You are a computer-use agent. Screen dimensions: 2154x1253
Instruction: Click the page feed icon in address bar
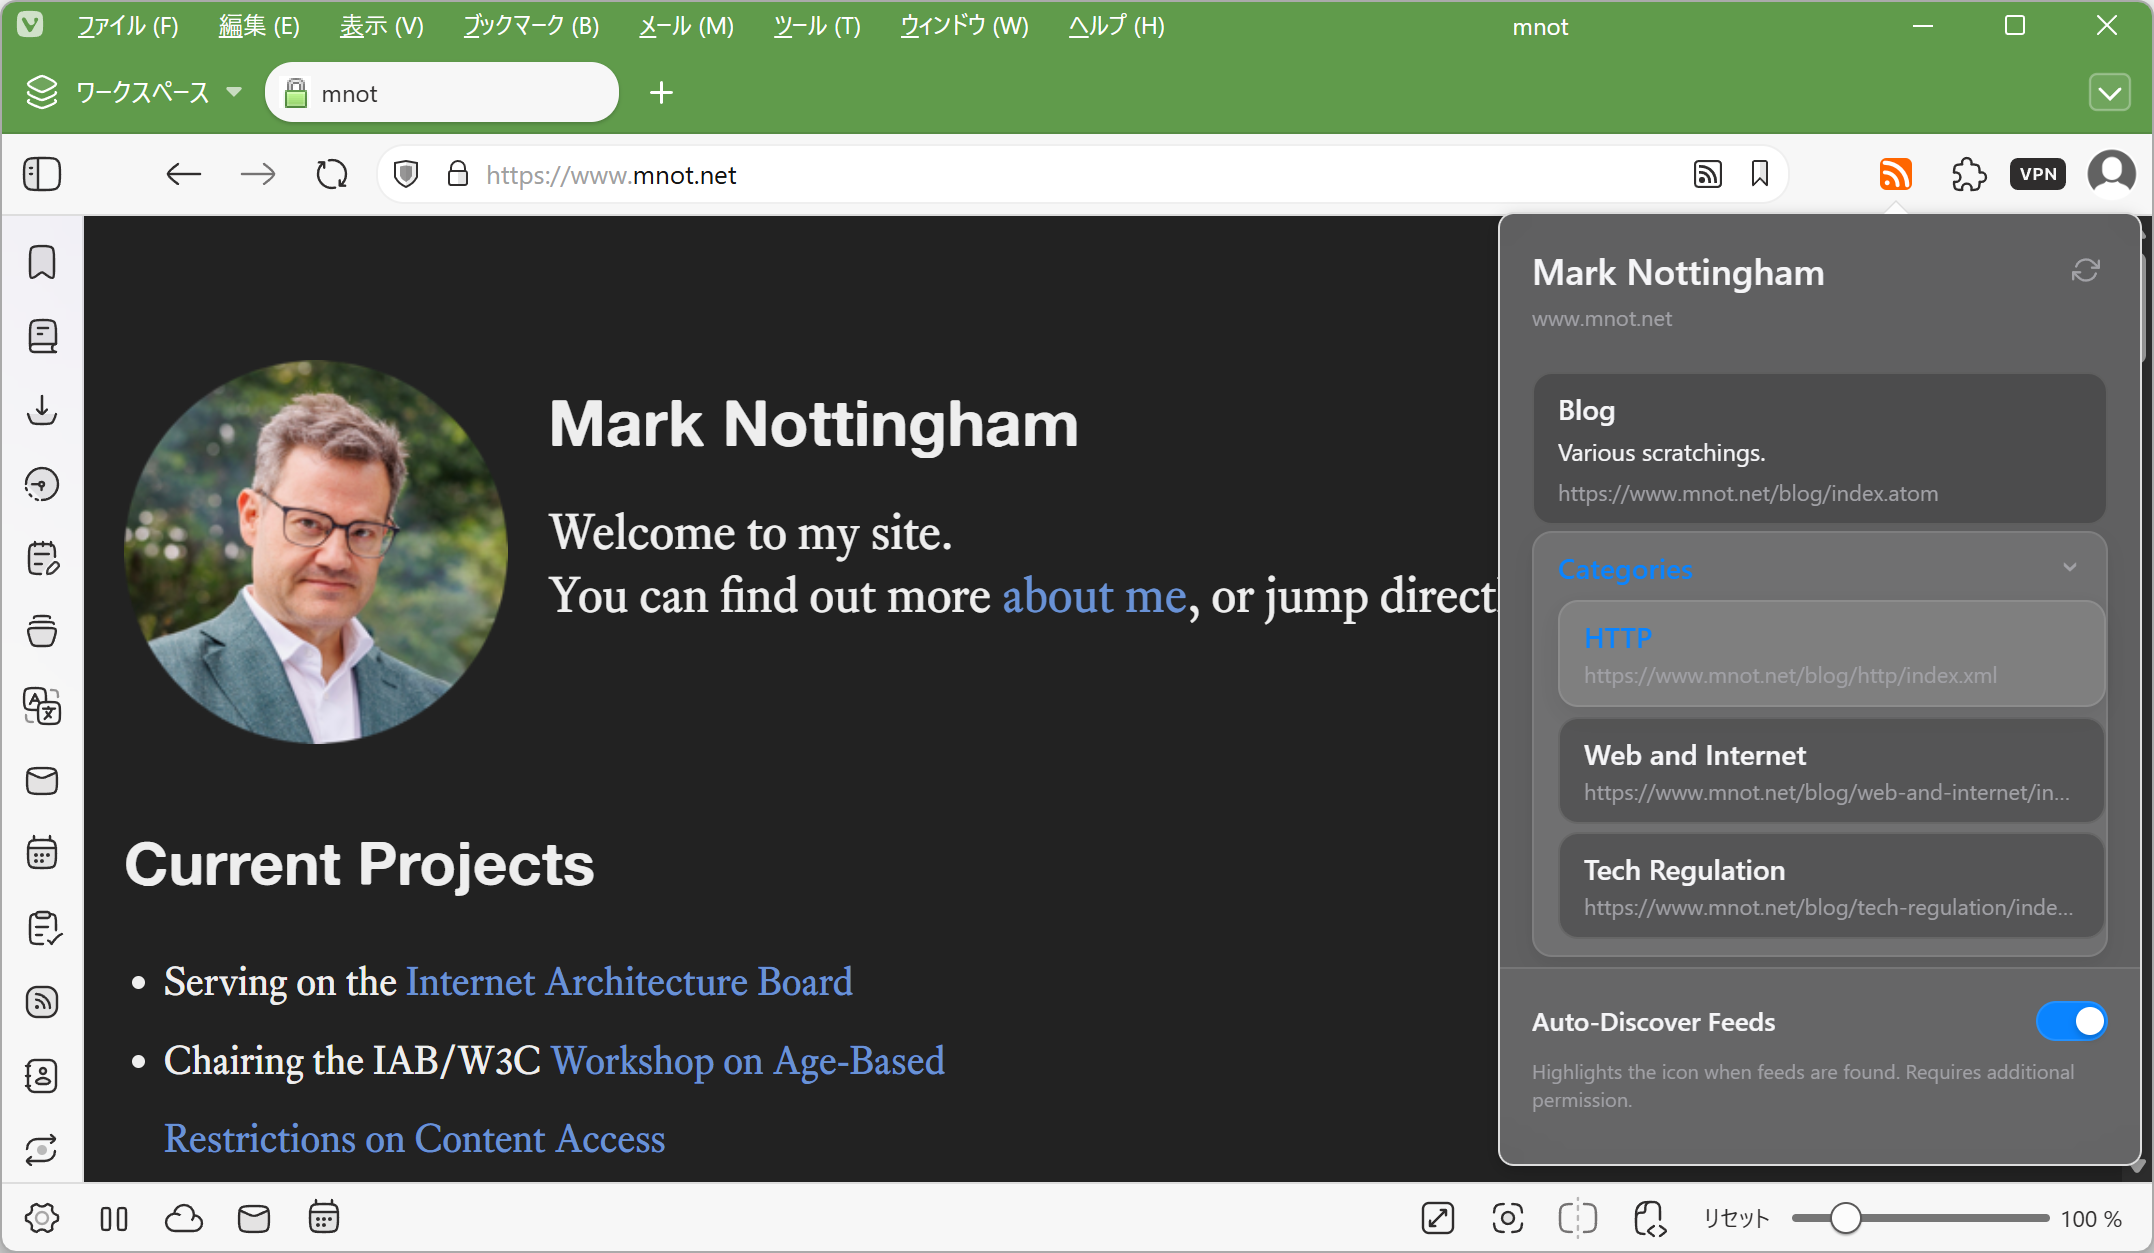coord(1707,174)
